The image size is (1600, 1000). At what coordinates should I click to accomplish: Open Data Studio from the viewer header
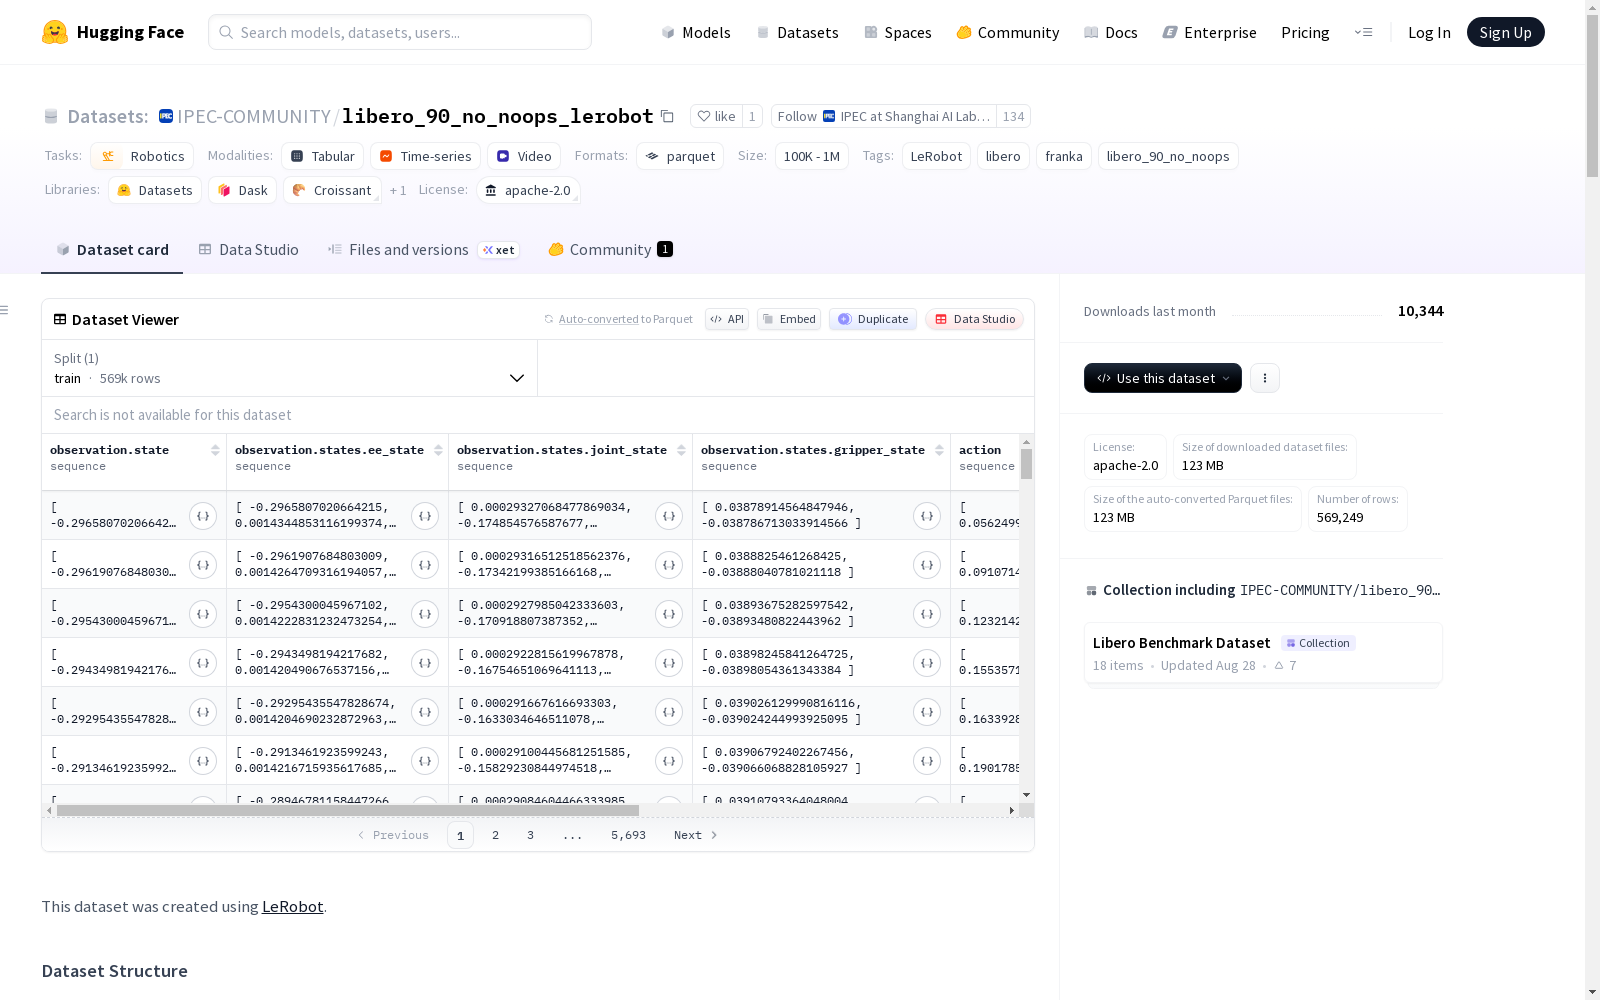pos(975,319)
